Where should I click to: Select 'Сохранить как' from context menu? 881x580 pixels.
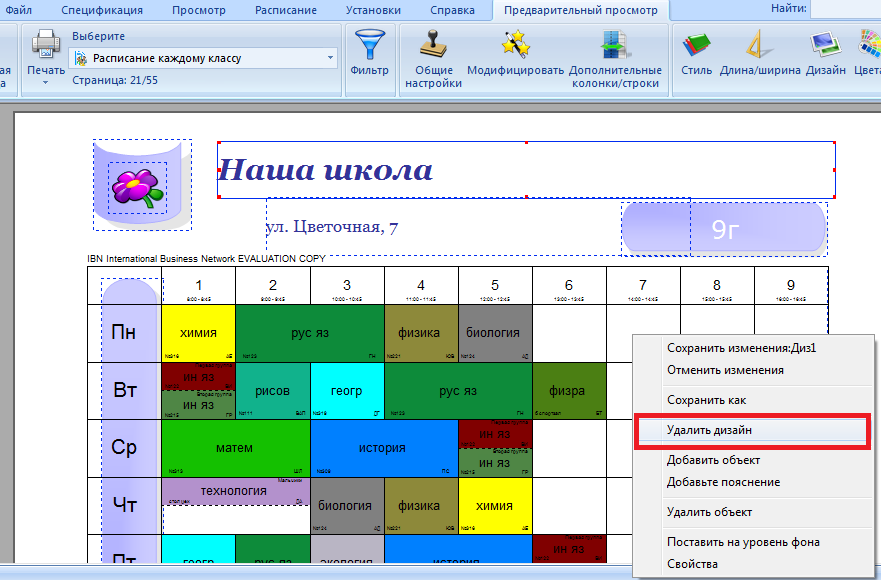pyautogui.click(x=706, y=400)
